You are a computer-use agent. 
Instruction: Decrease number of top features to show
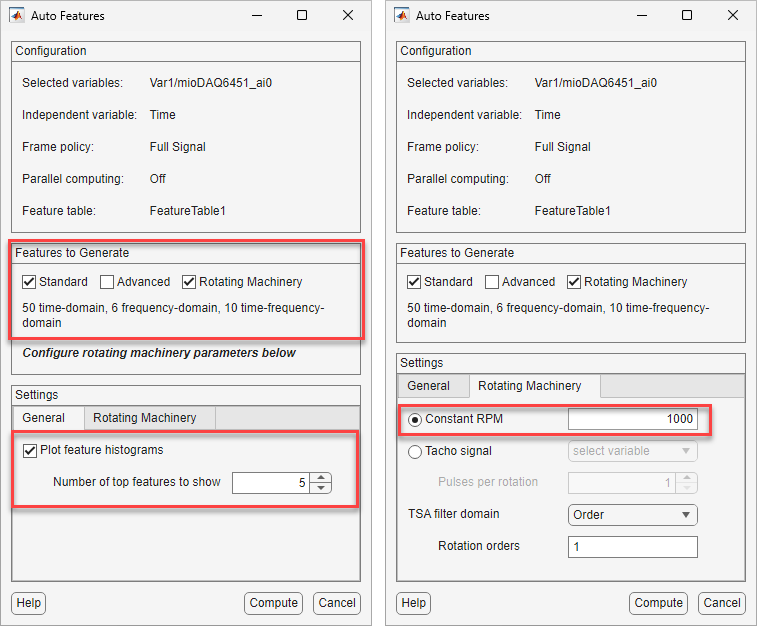(x=321, y=488)
